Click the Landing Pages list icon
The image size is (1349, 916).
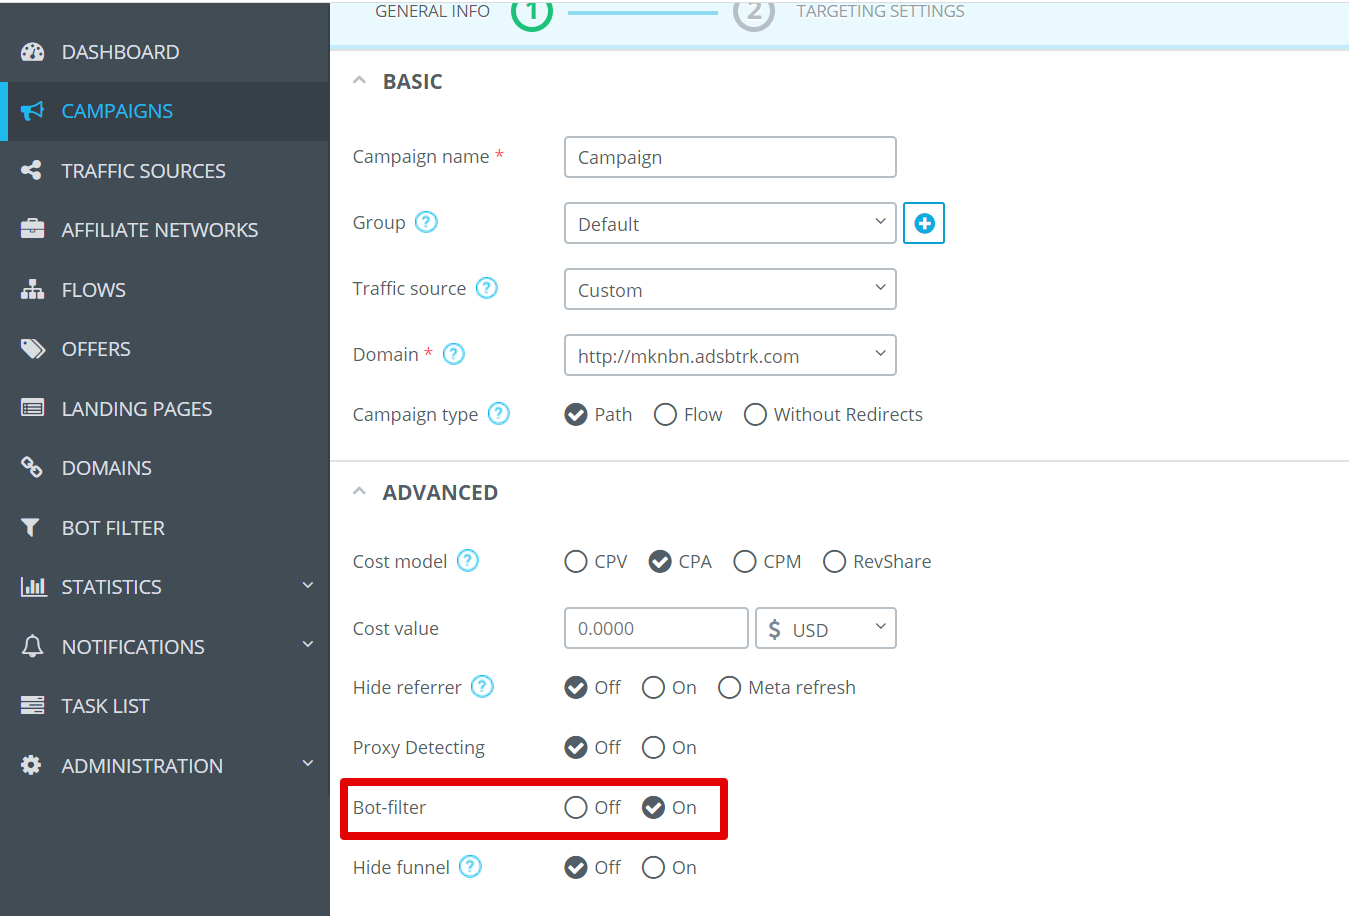click(32, 408)
